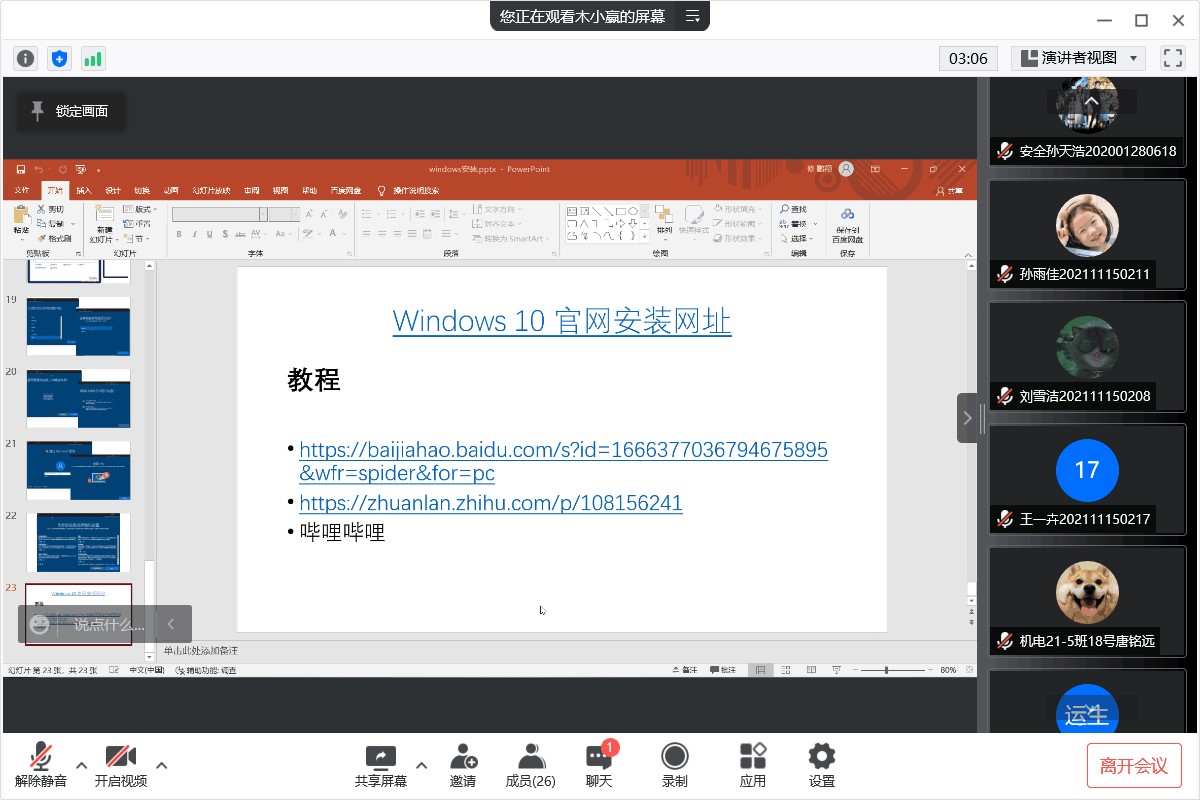Screen dimensions: 1200x800
Task: Click the 说点什么 chat input box
Action: [109, 625]
